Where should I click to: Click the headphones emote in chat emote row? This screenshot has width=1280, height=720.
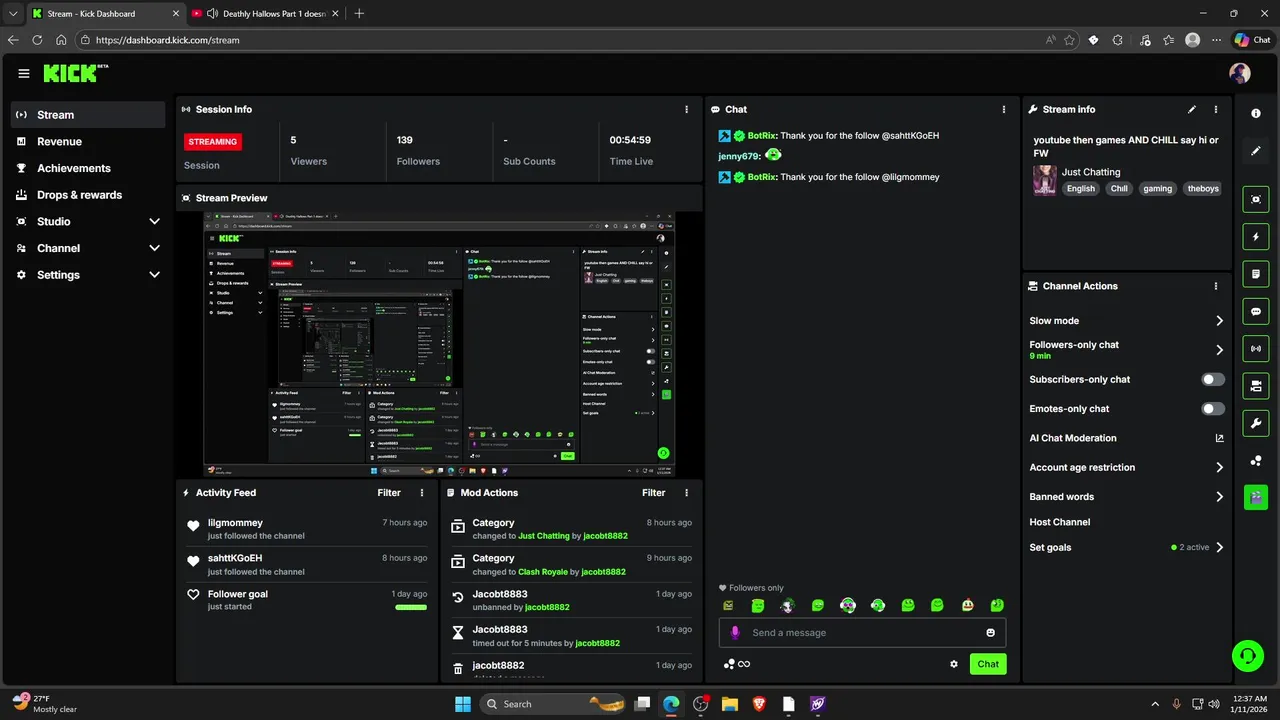(x=877, y=606)
